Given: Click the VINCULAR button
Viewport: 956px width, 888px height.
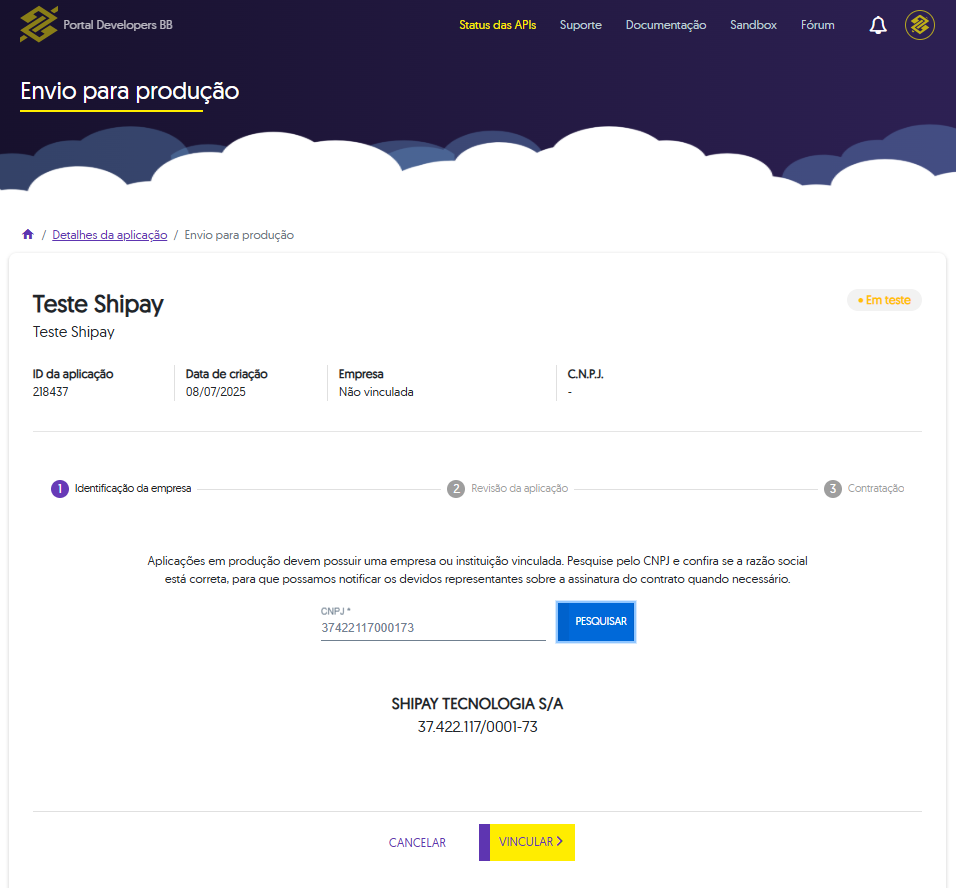Looking at the screenshot, I should point(527,842).
